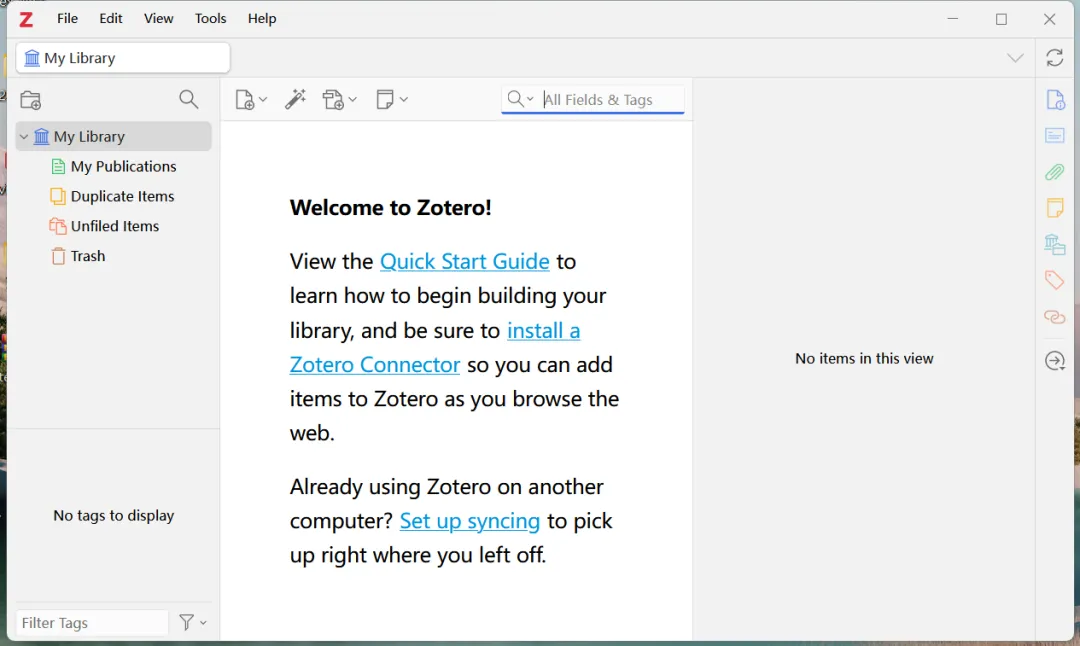Screen dimensions: 1080x646
Task: Open the search mode dropdown magnifier
Action: (520, 99)
